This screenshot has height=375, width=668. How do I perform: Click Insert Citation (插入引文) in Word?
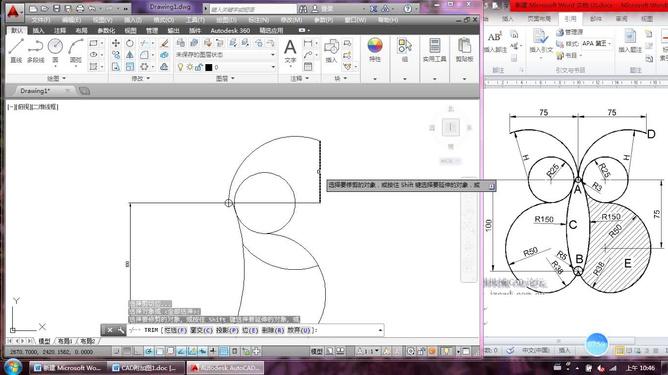pyautogui.click(x=541, y=43)
